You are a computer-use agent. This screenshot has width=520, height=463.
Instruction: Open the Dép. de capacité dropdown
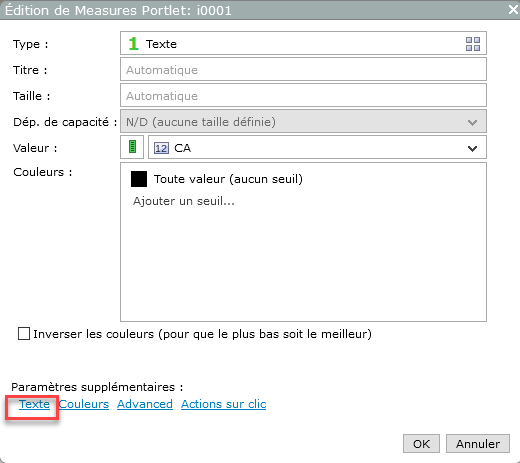[x=303, y=122]
